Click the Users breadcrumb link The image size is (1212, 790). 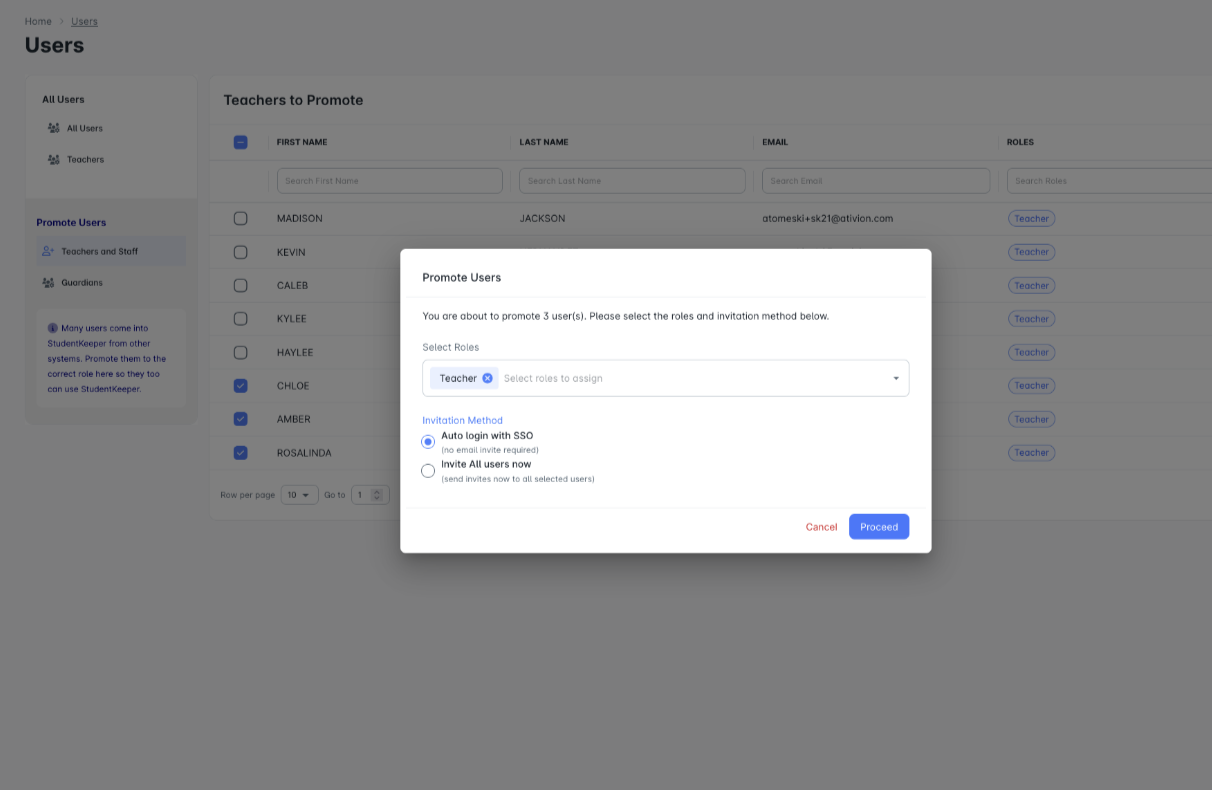(x=84, y=21)
